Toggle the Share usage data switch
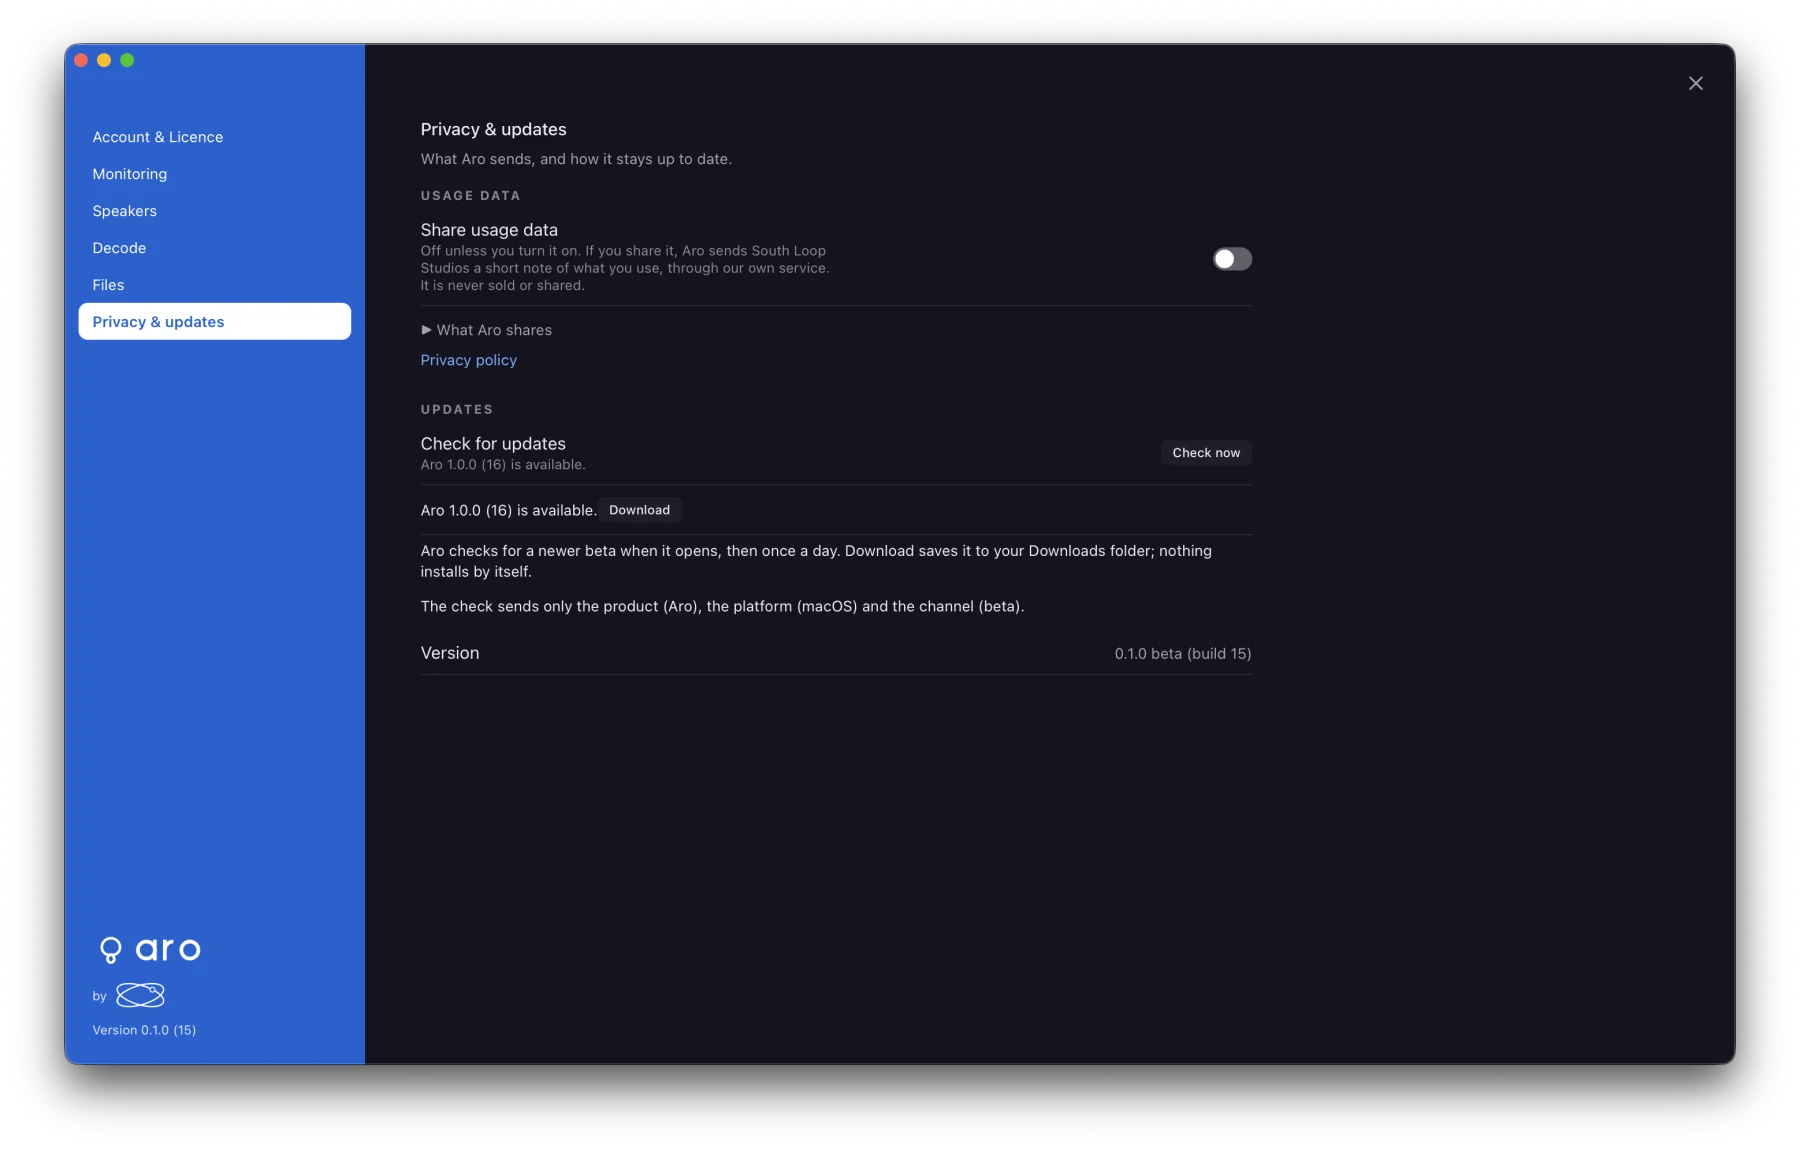This screenshot has height=1150, width=1800. 1232,259
